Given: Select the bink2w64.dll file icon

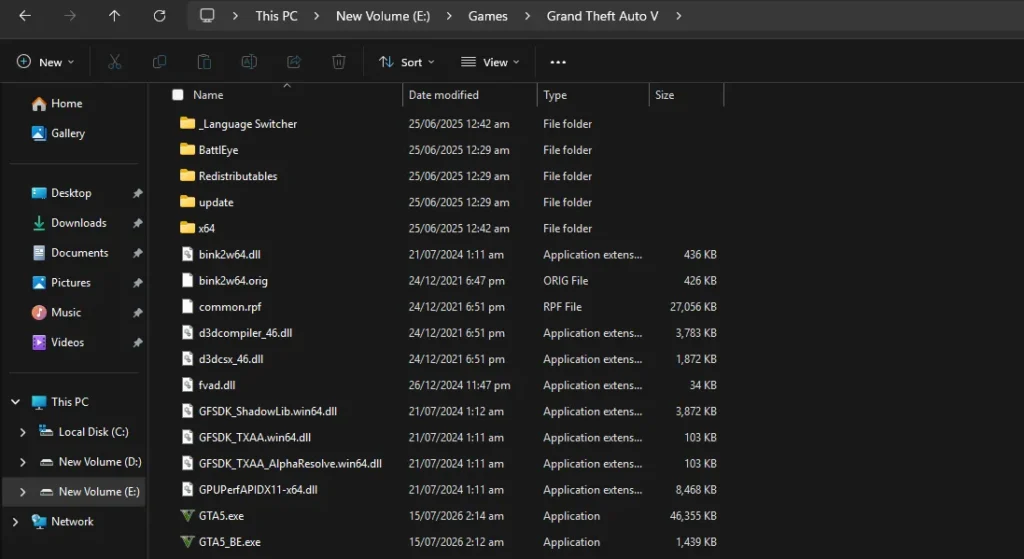Looking at the screenshot, I should [x=187, y=255].
